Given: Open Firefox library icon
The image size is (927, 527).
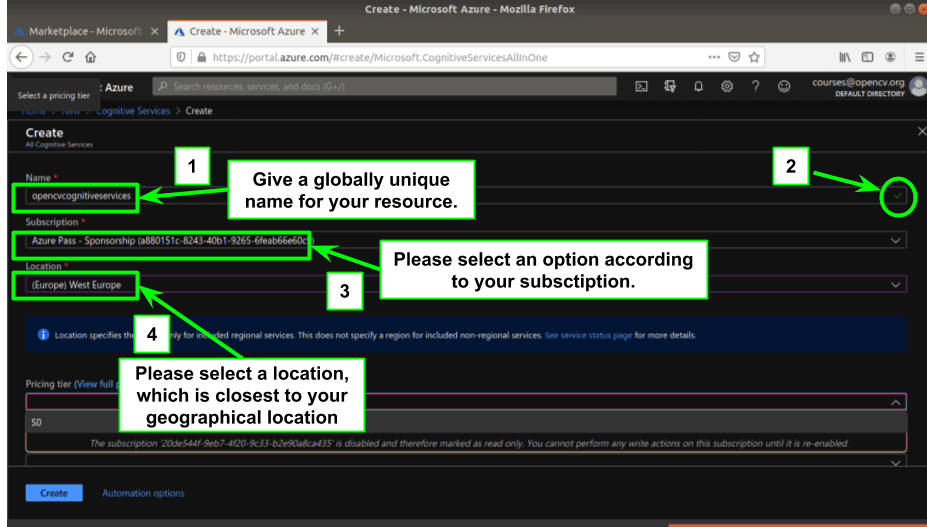Looking at the screenshot, I should [845, 57].
